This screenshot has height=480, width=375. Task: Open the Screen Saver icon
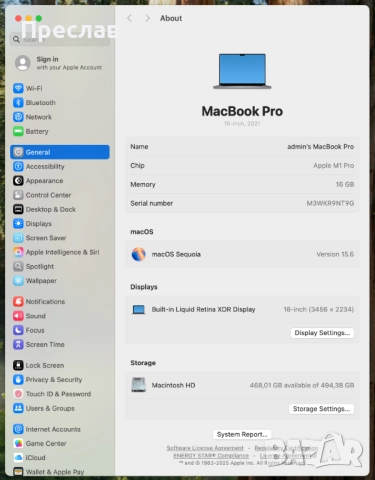pos(18,238)
